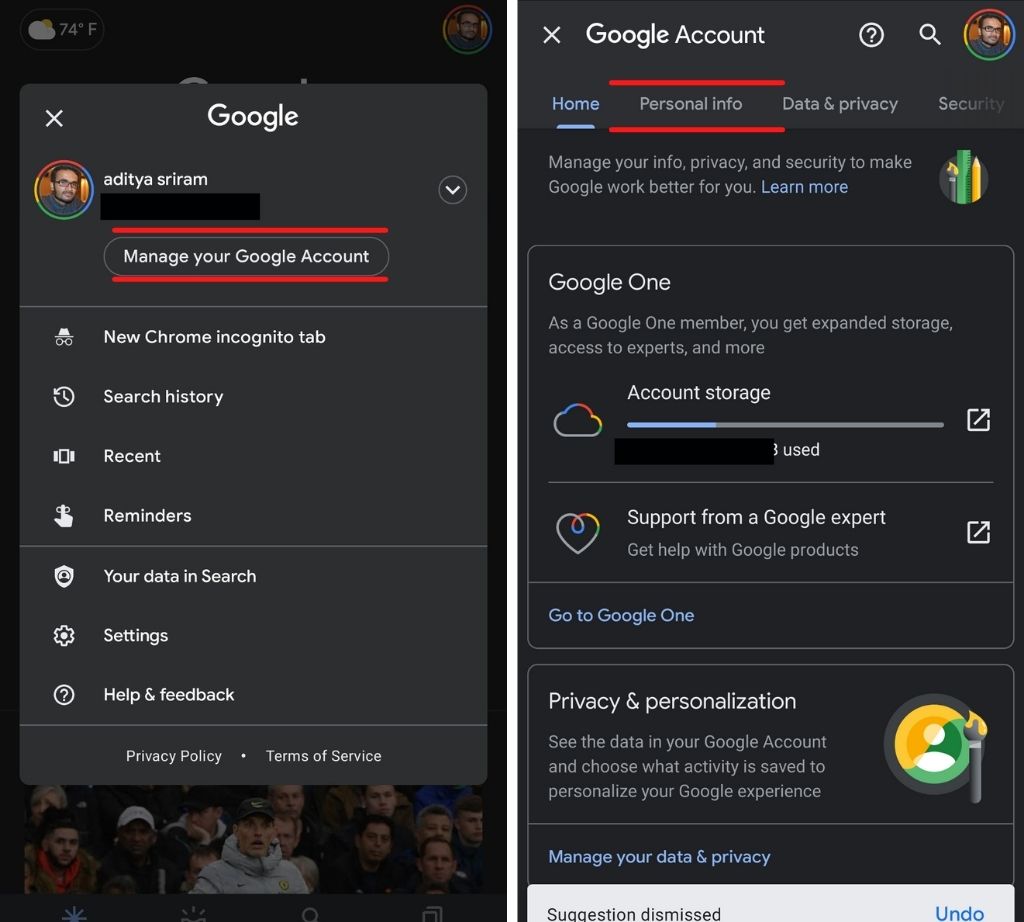This screenshot has height=922, width=1024.
Task: Tap the search magnifier in Google Account
Action: (x=929, y=35)
